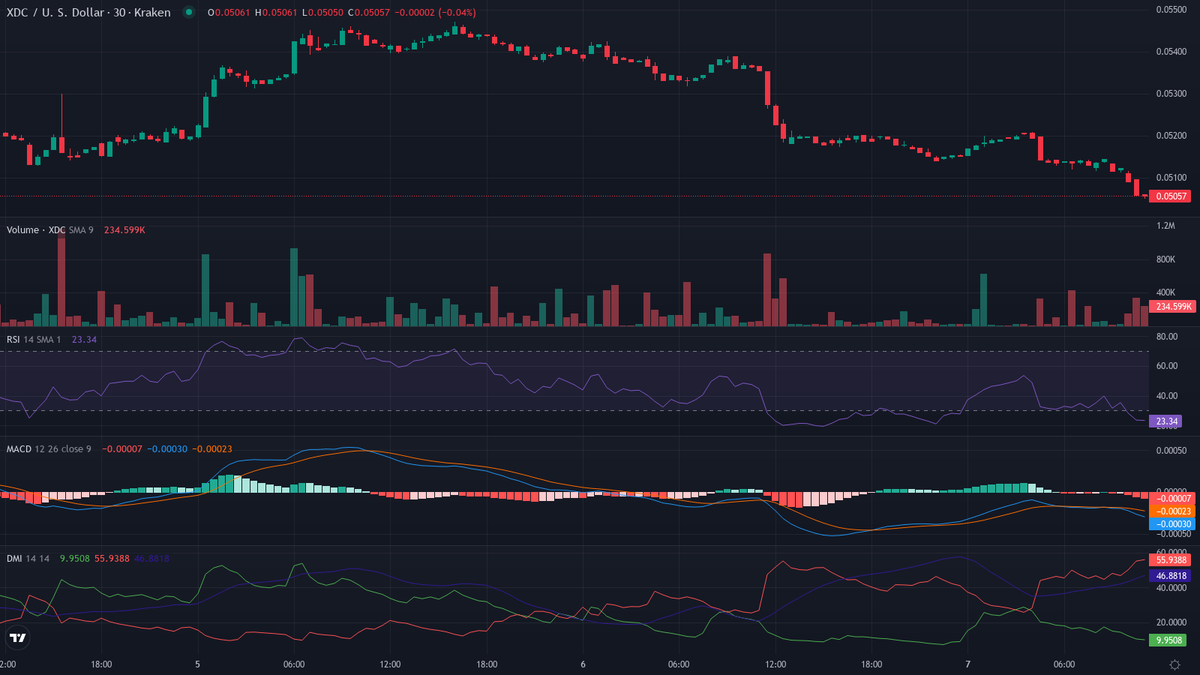This screenshot has height=675, width=1200.
Task: Click the change percent (−0.04%) text
Action: (x=455, y=12)
